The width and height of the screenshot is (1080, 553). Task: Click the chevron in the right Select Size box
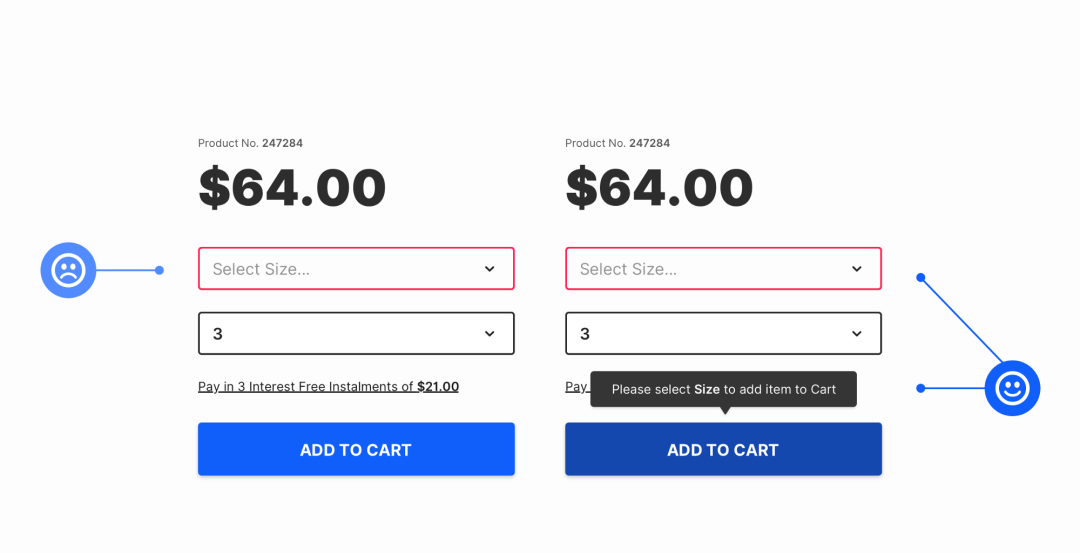[856, 269]
